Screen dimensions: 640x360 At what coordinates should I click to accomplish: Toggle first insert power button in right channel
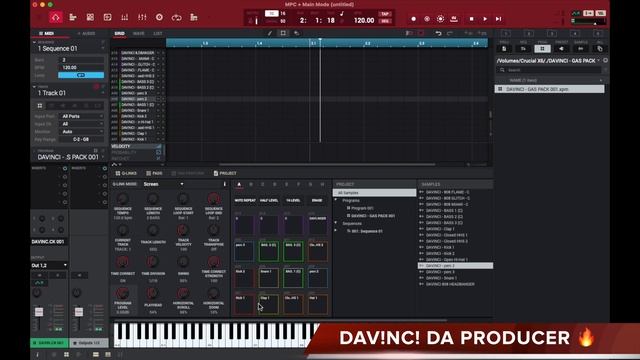(104, 168)
